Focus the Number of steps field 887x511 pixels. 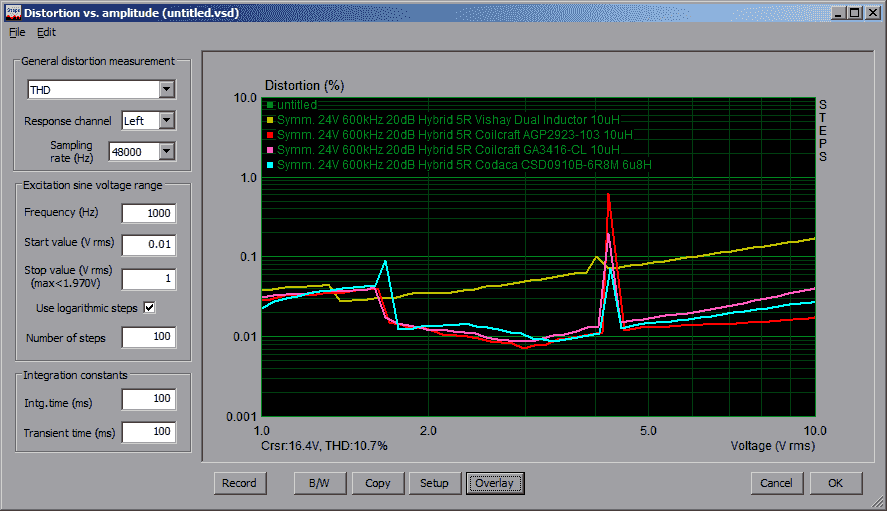148,338
